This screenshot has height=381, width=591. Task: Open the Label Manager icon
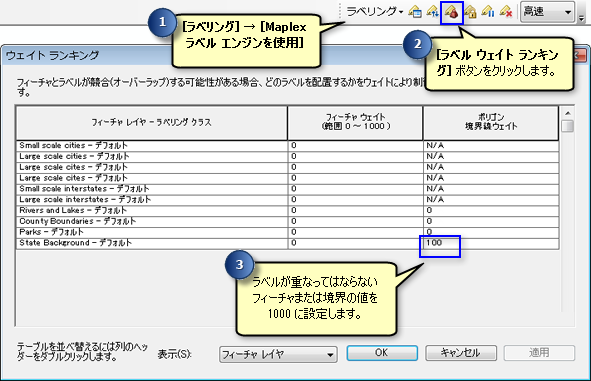pyautogui.click(x=415, y=12)
